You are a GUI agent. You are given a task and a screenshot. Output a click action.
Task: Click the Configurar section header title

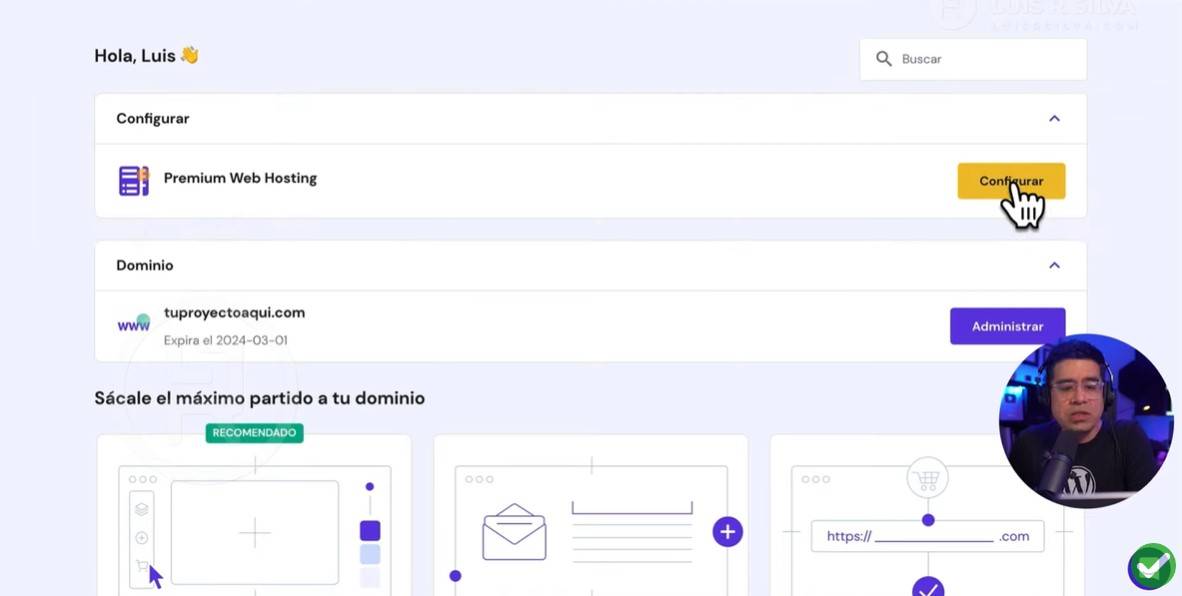point(153,118)
